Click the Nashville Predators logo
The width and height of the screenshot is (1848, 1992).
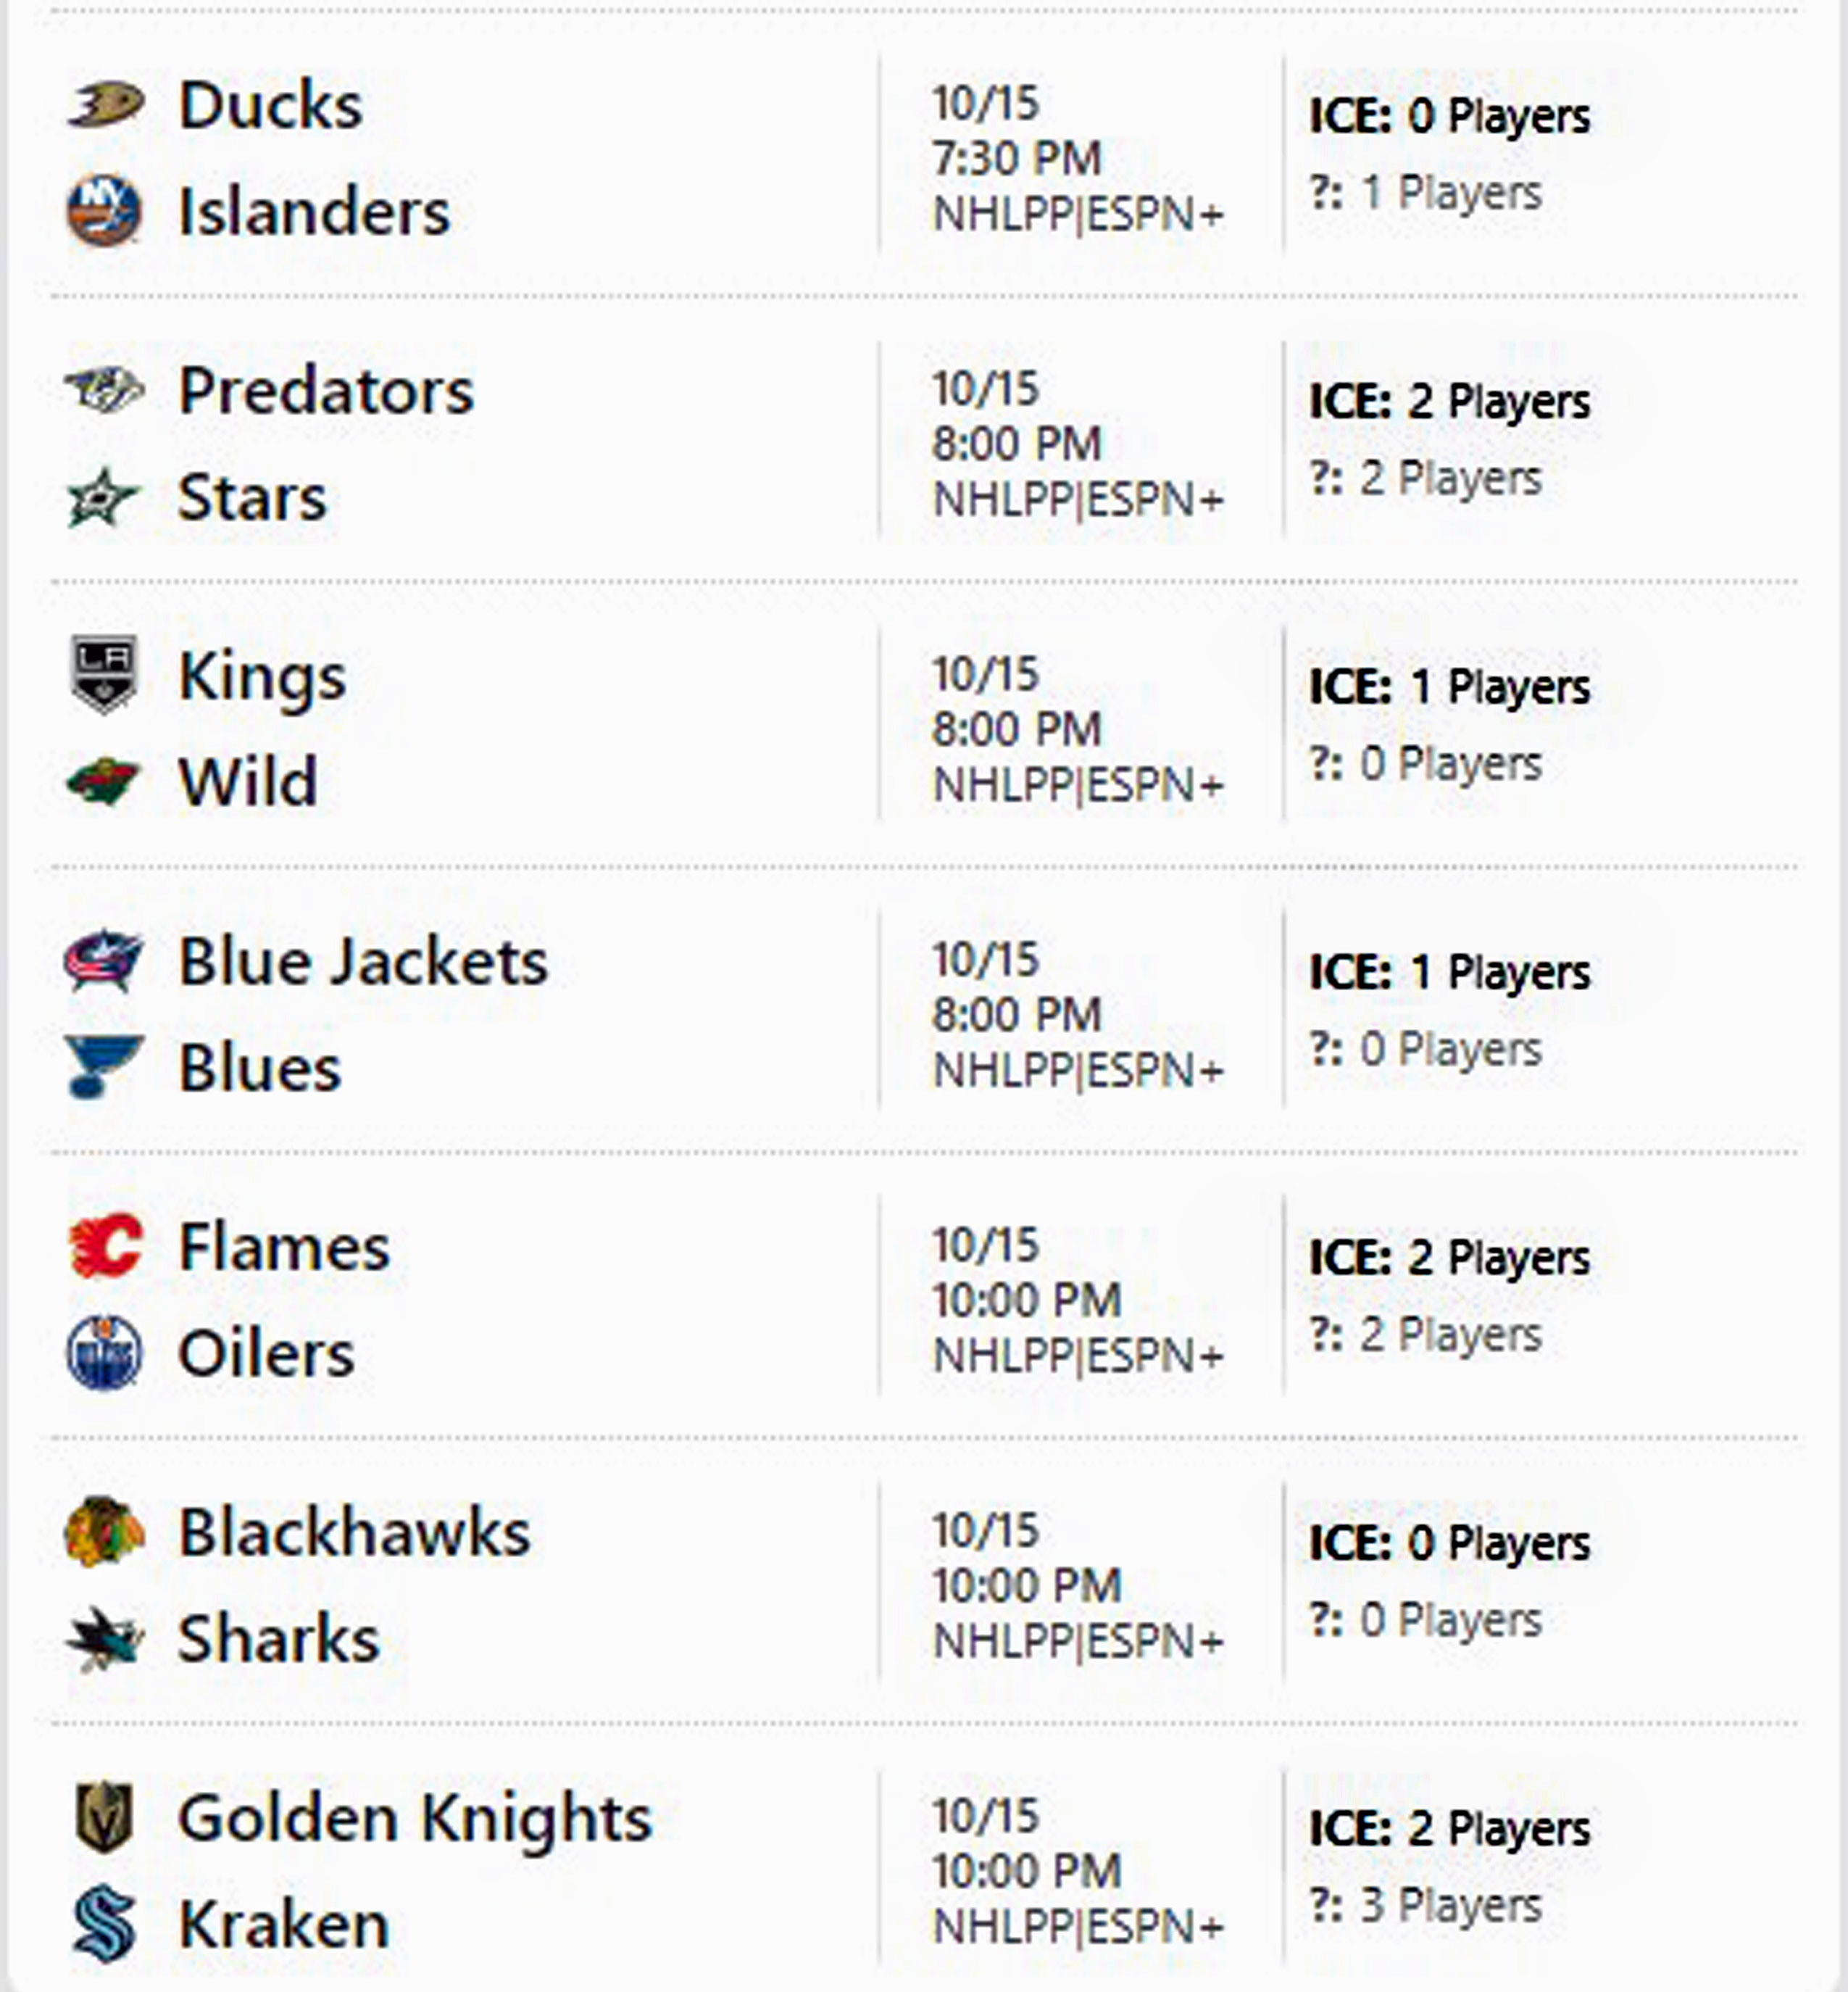click(x=105, y=389)
